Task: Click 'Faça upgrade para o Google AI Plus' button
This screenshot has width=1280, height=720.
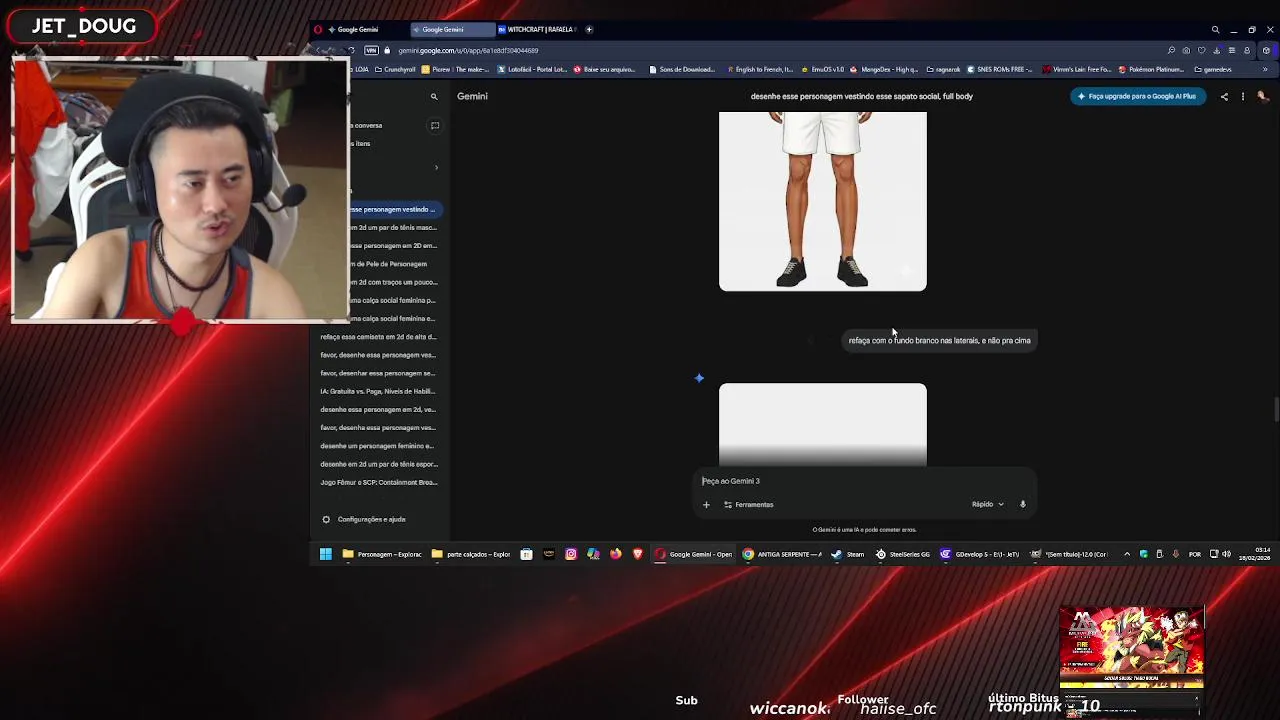Action: [x=1137, y=96]
